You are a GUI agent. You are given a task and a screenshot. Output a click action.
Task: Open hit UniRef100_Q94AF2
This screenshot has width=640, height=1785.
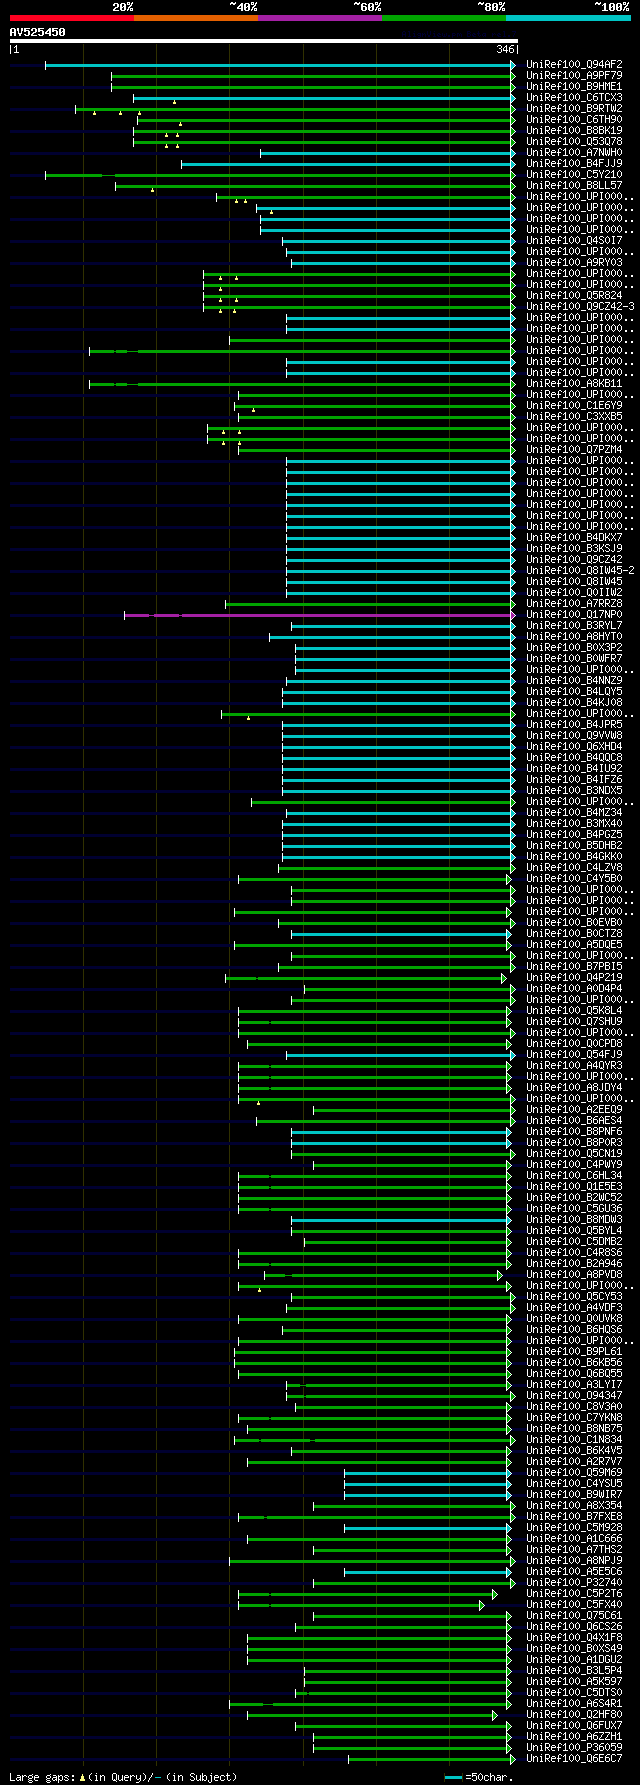[574, 65]
